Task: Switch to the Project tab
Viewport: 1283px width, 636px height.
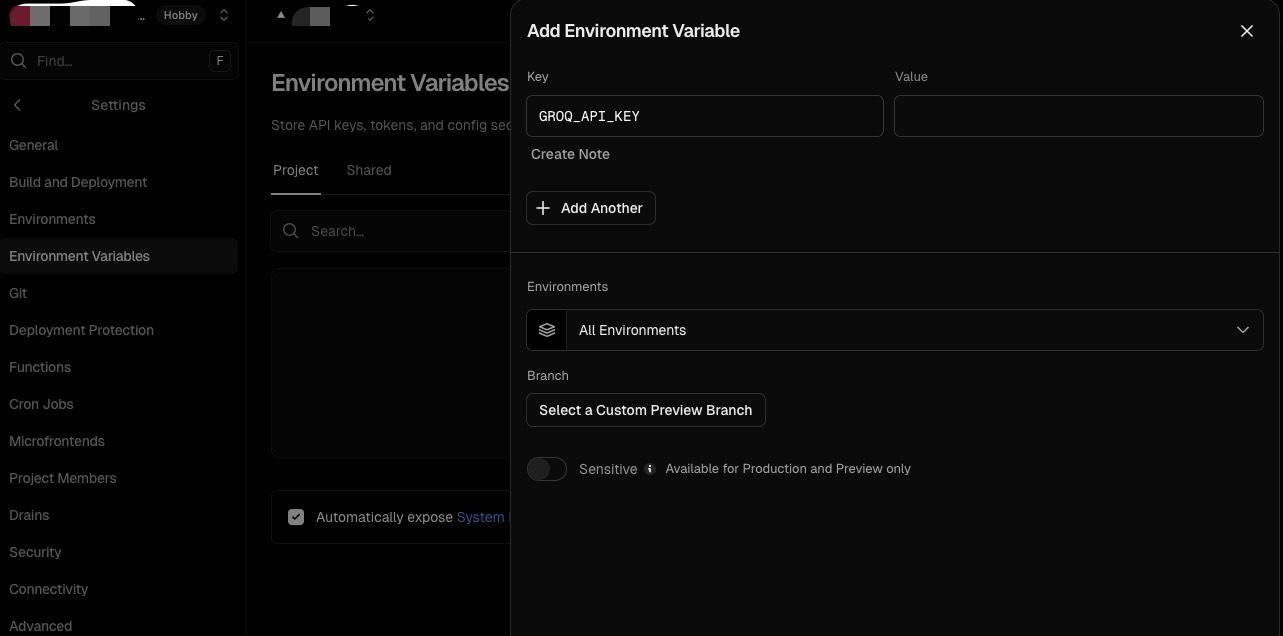Action: tap(296, 170)
